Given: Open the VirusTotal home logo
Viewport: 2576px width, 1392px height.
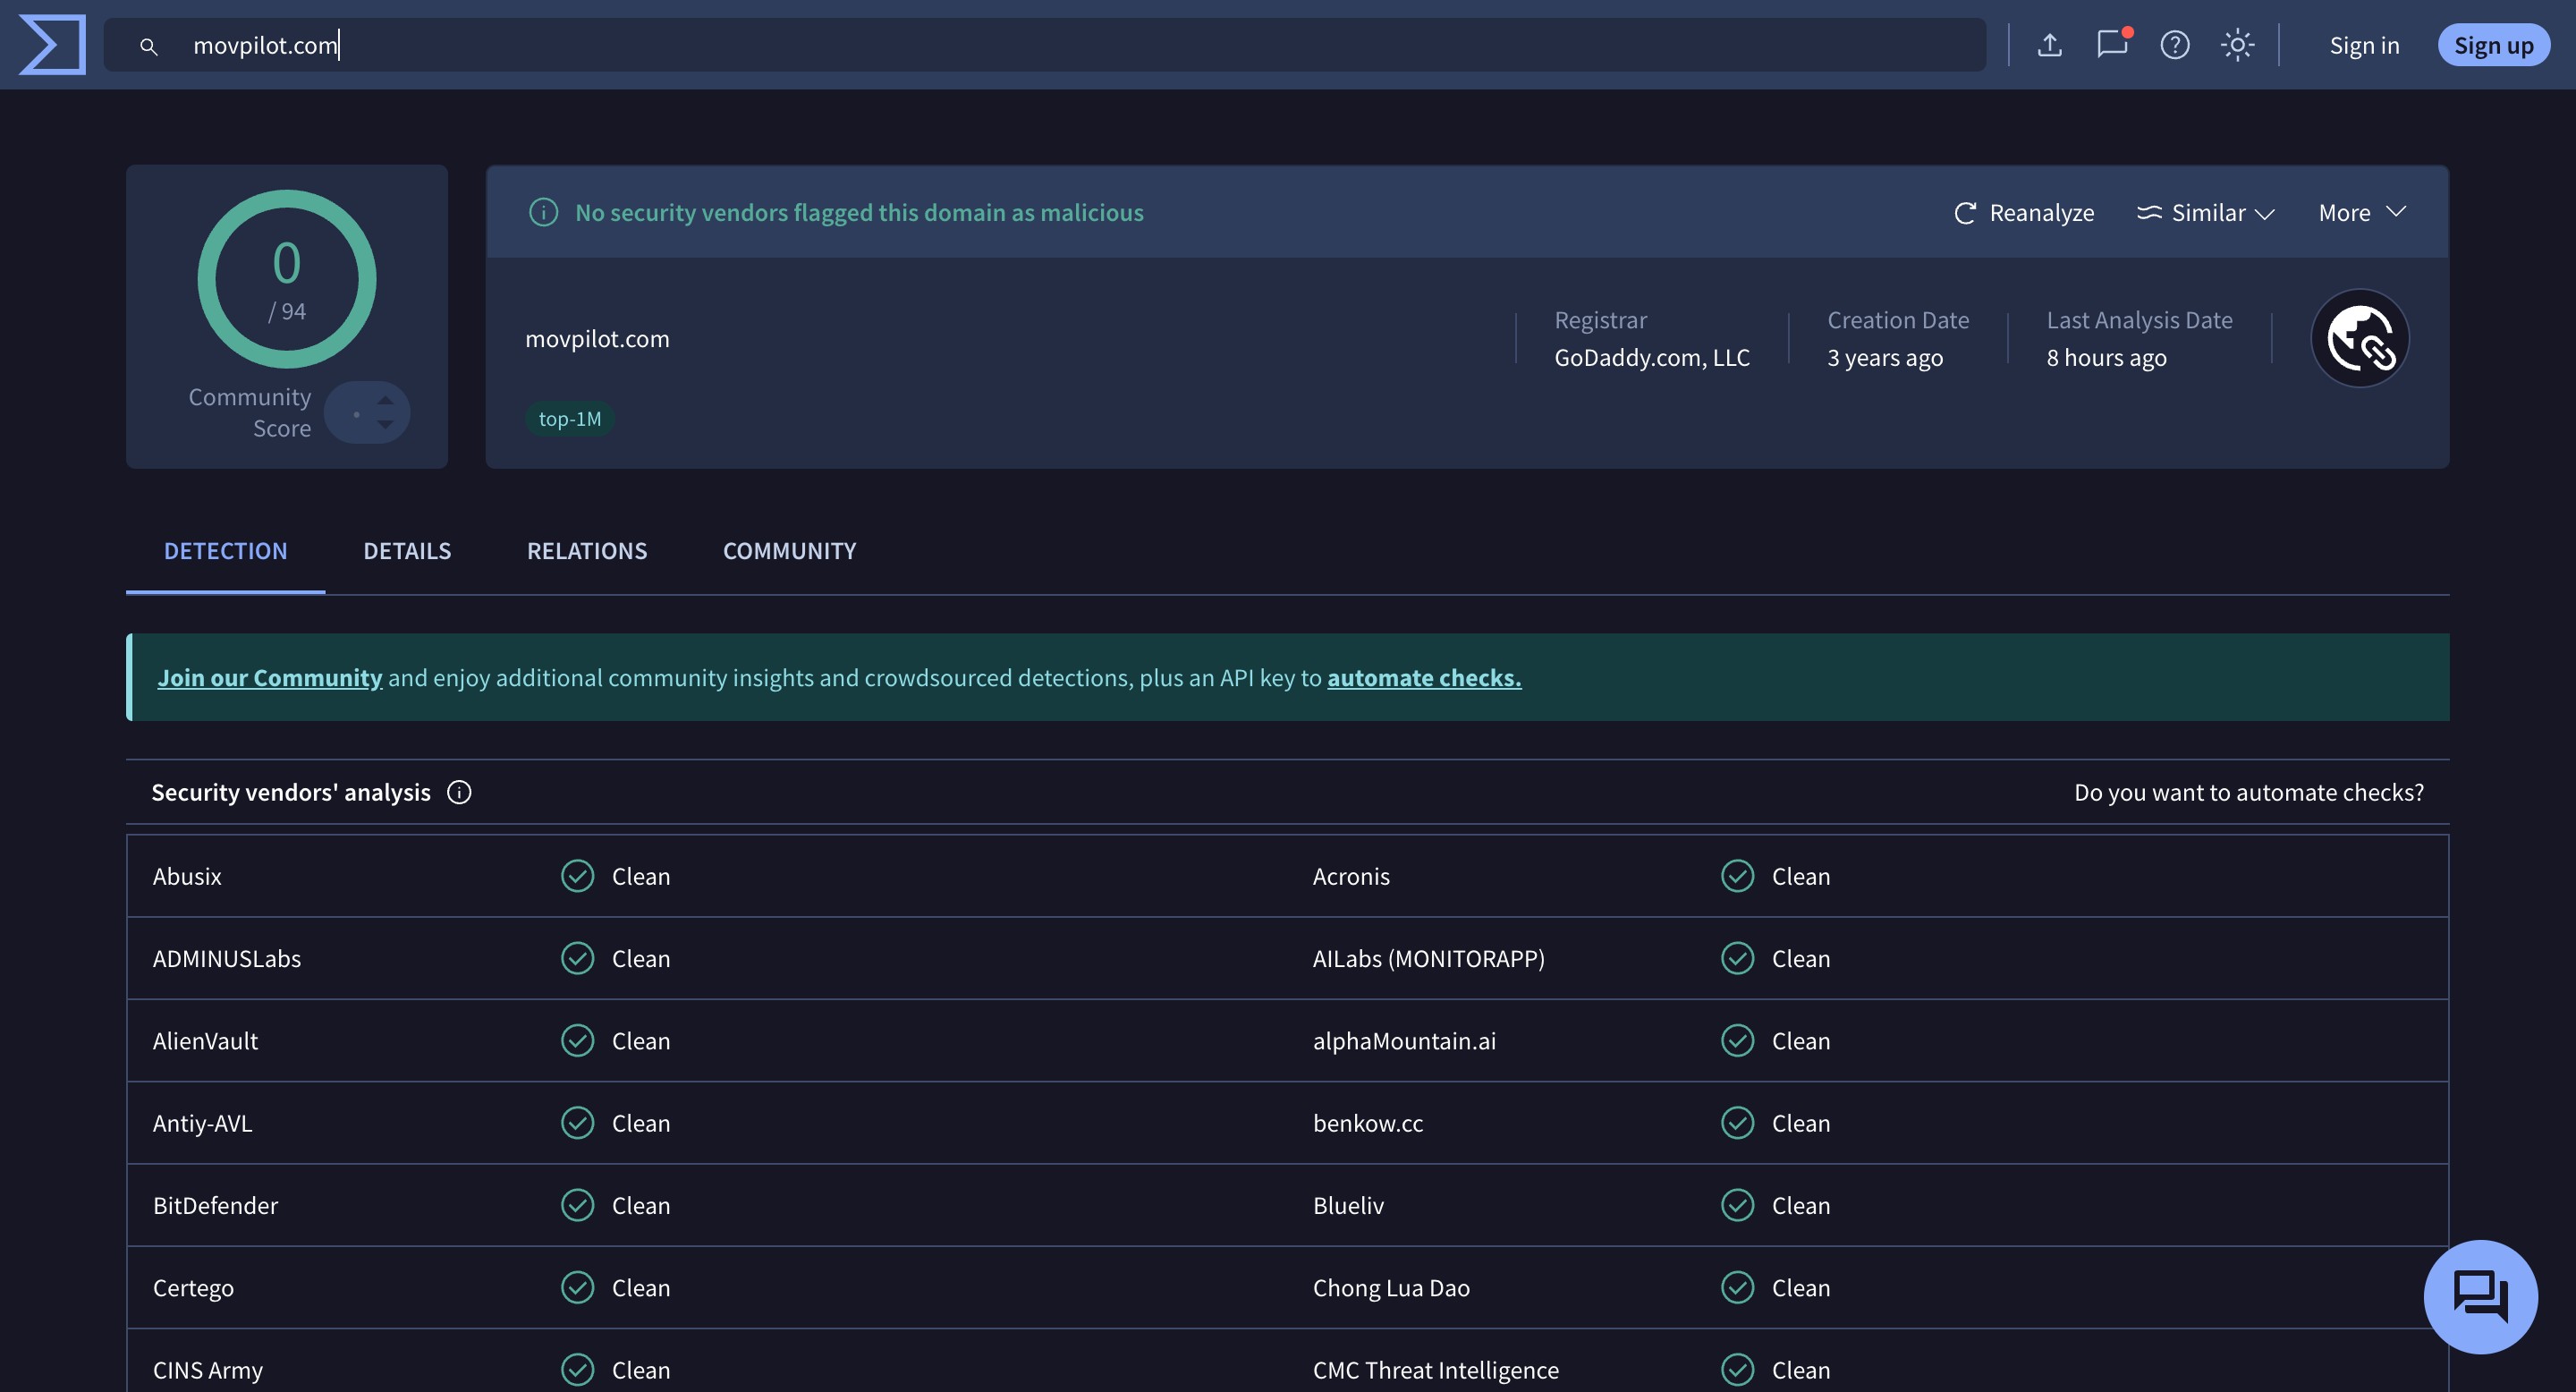Looking at the screenshot, I should point(52,45).
